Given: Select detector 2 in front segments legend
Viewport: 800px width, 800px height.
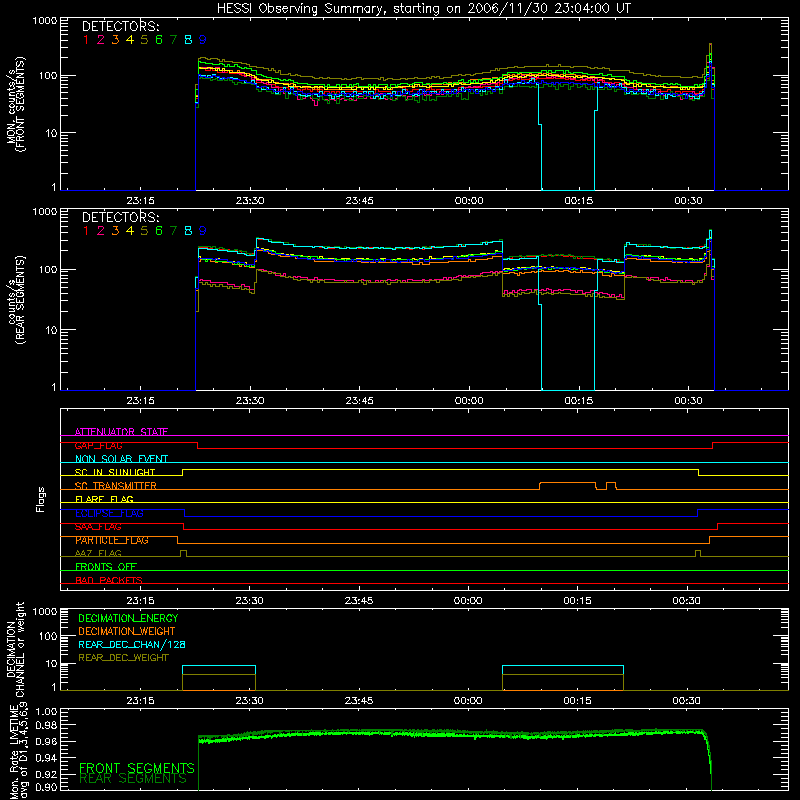Looking at the screenshot, I should 101,40.
